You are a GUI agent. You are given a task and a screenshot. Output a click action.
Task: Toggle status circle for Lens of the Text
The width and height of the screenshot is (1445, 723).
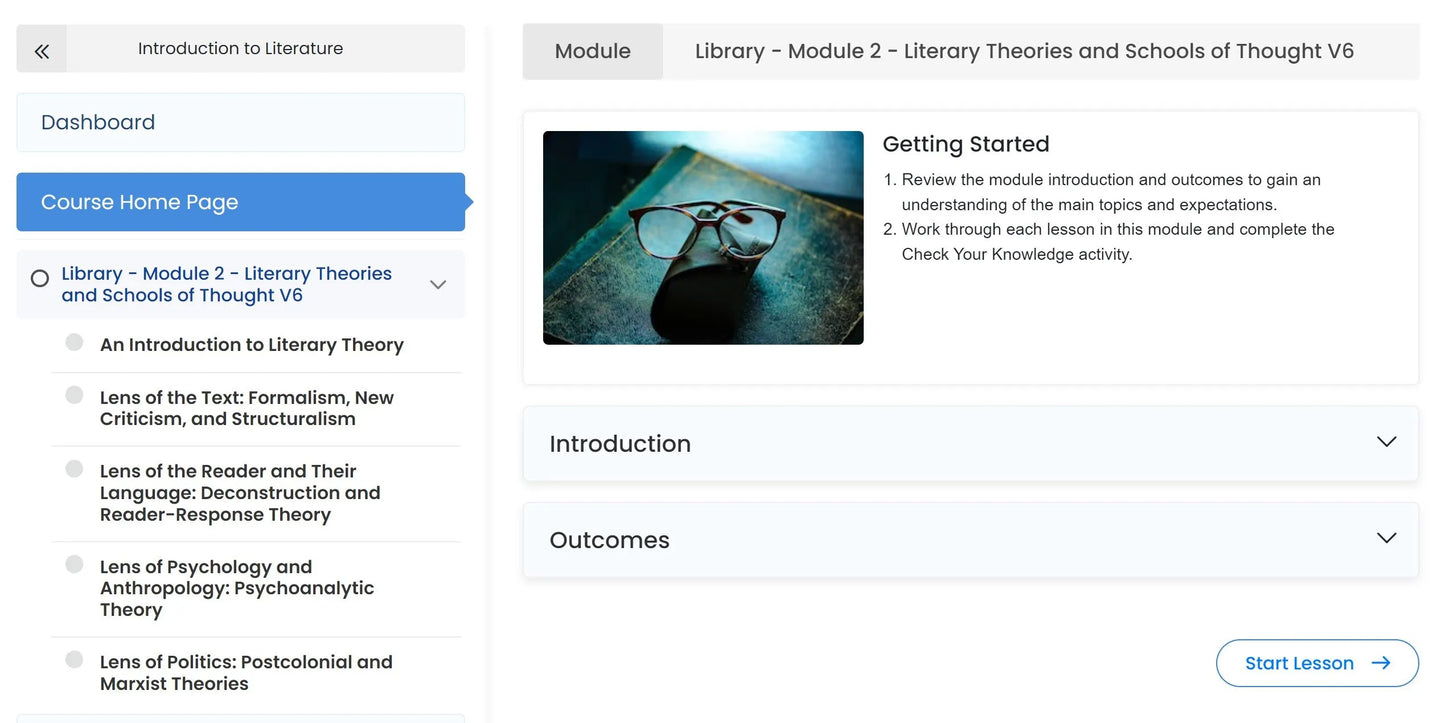(x=74, y=396)
